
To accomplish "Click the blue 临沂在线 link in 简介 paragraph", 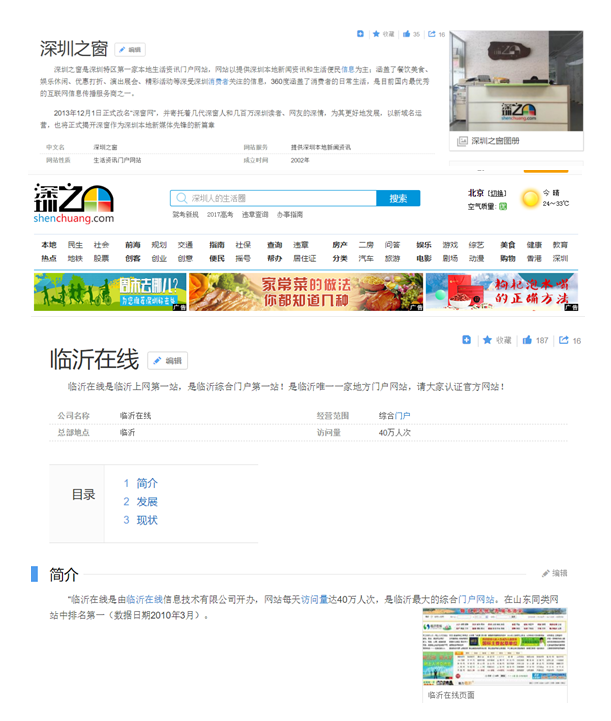I will point(145,600).
